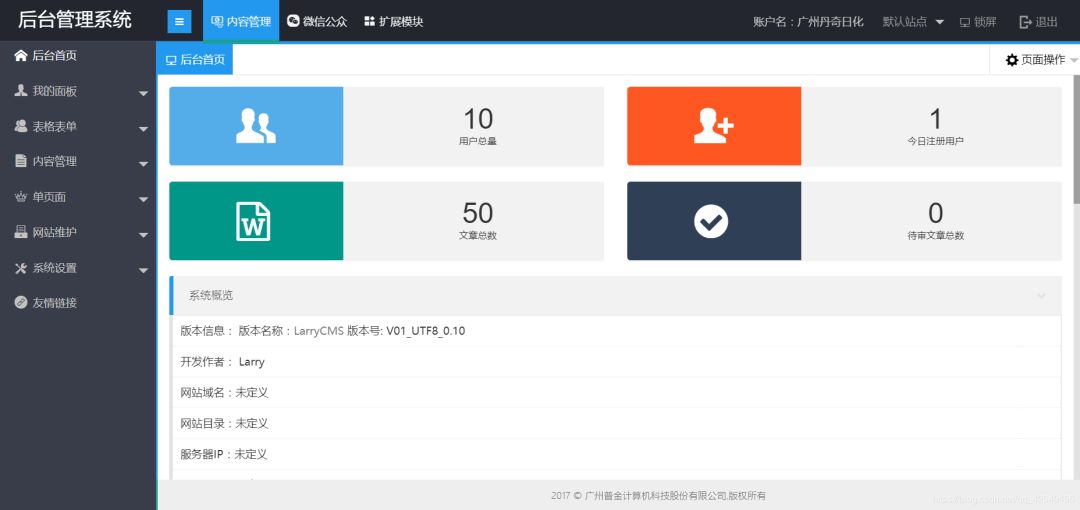This screenshot has width=1080, height=510.
Task: Click the grid icon beside 扩展模块
Action: pos(370,21)
